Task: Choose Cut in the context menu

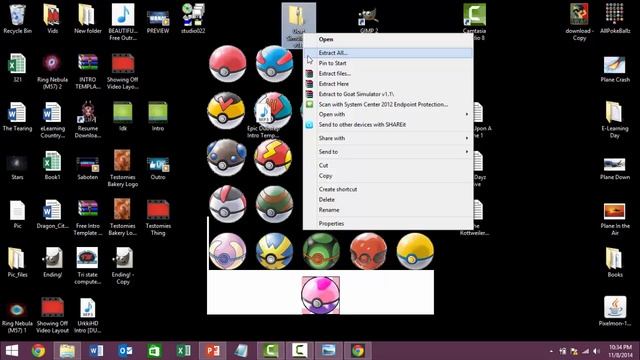Action: tap(388, 165)
